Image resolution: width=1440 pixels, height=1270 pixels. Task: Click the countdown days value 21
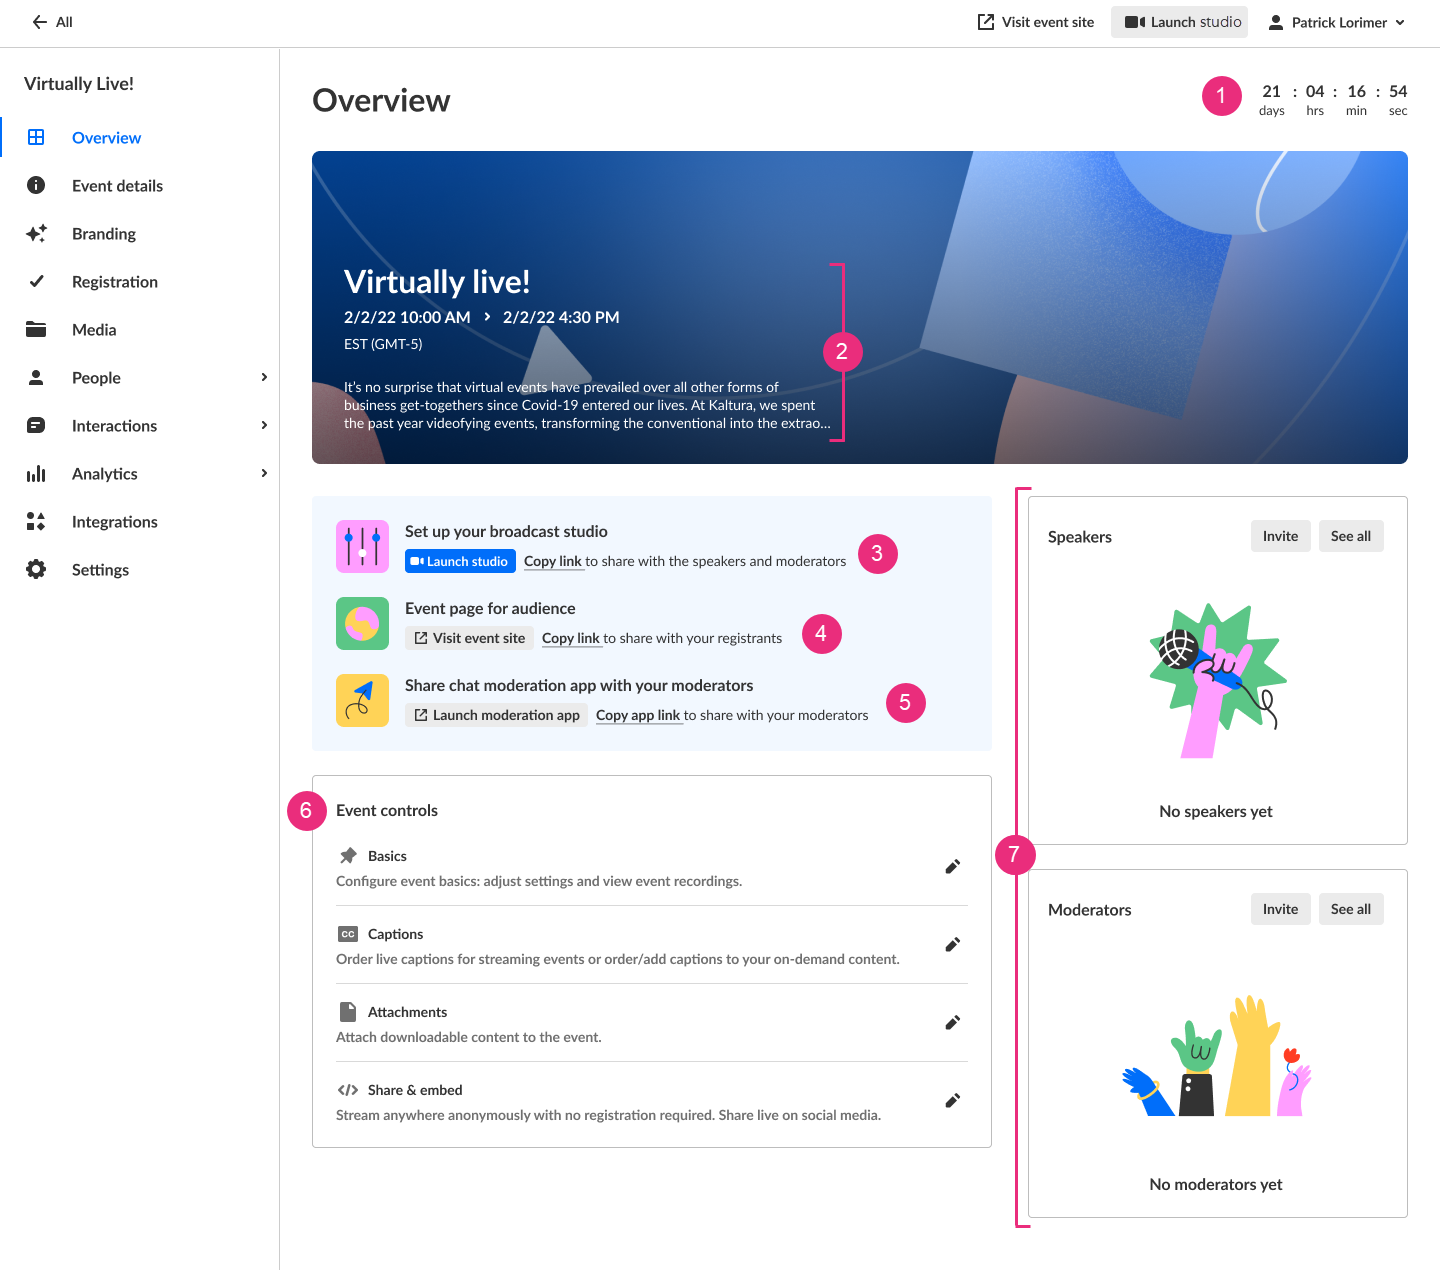coord(1271,91)
